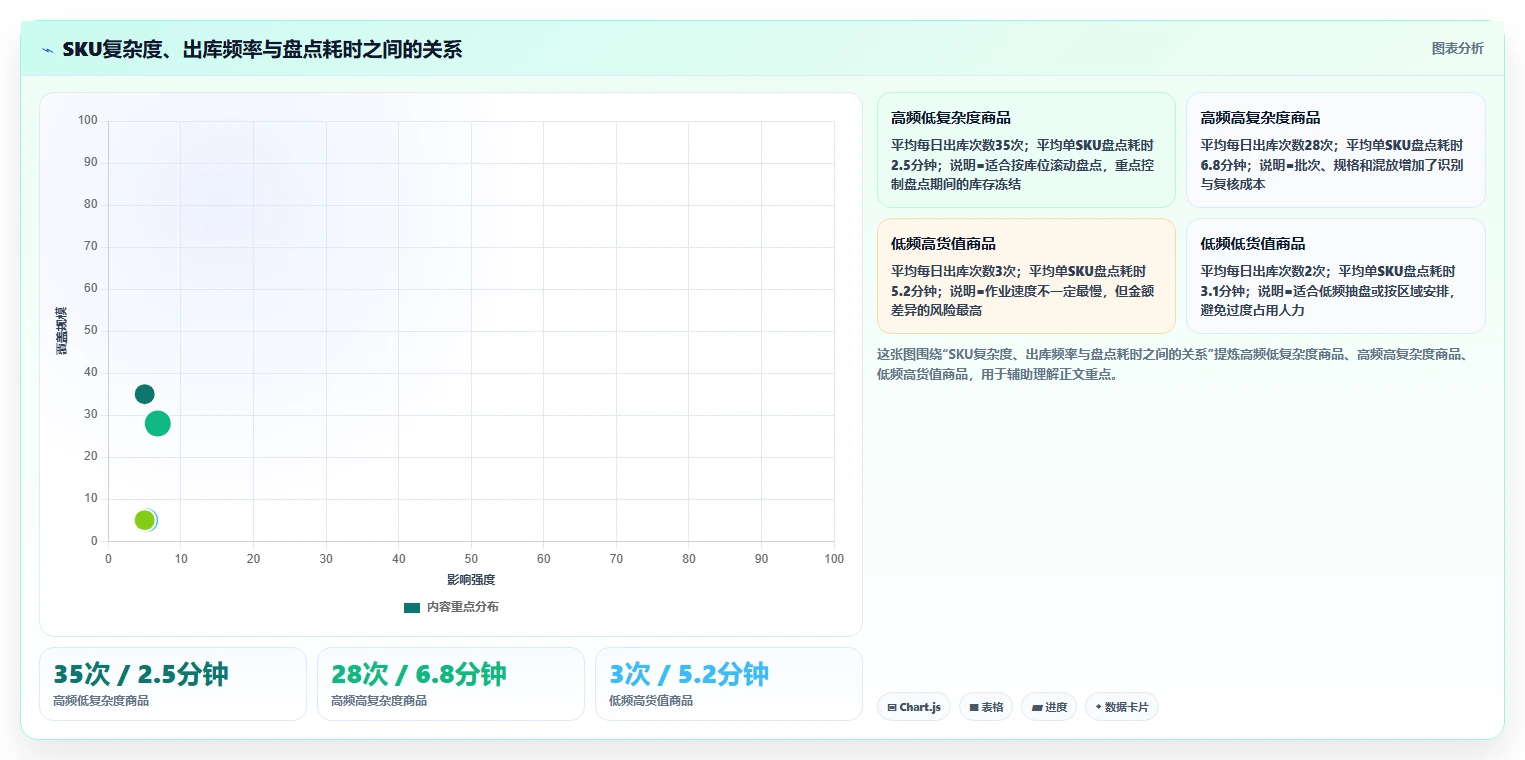Click the 影响强度 axis label
1525x760 pixels.
[471, 580]
